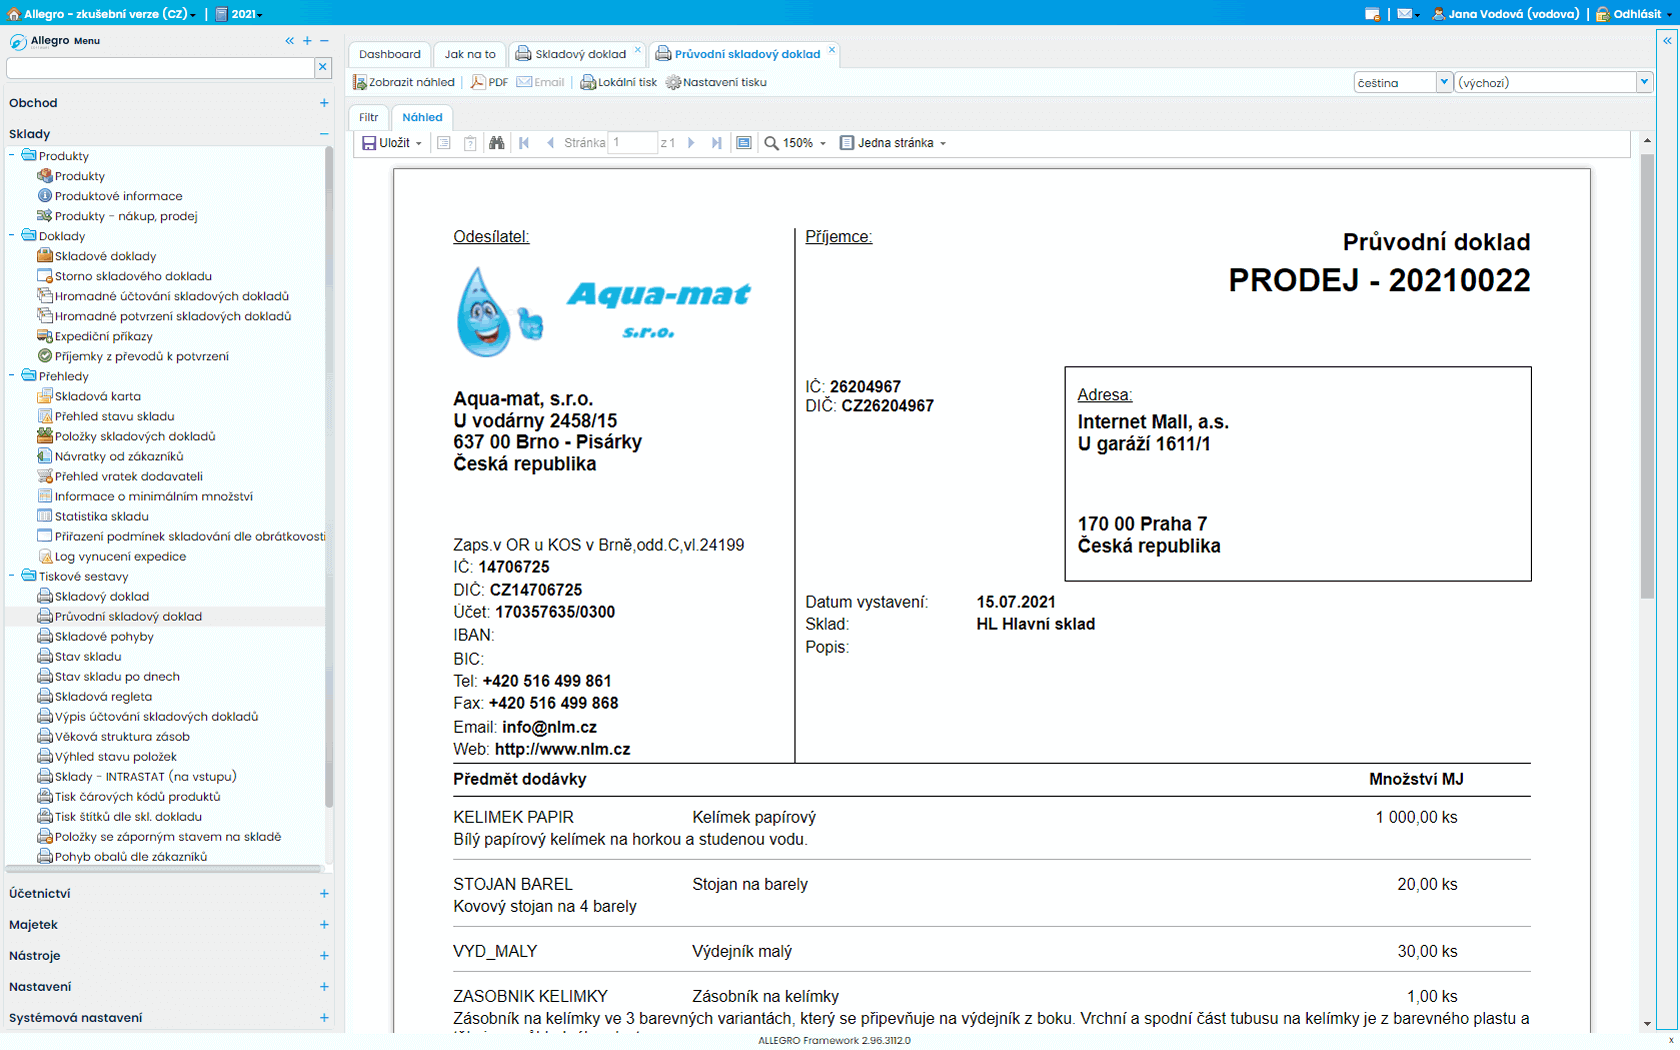
Task: Toggle full-screen preview icon in toolbar
Action: (x=743, y=143)
